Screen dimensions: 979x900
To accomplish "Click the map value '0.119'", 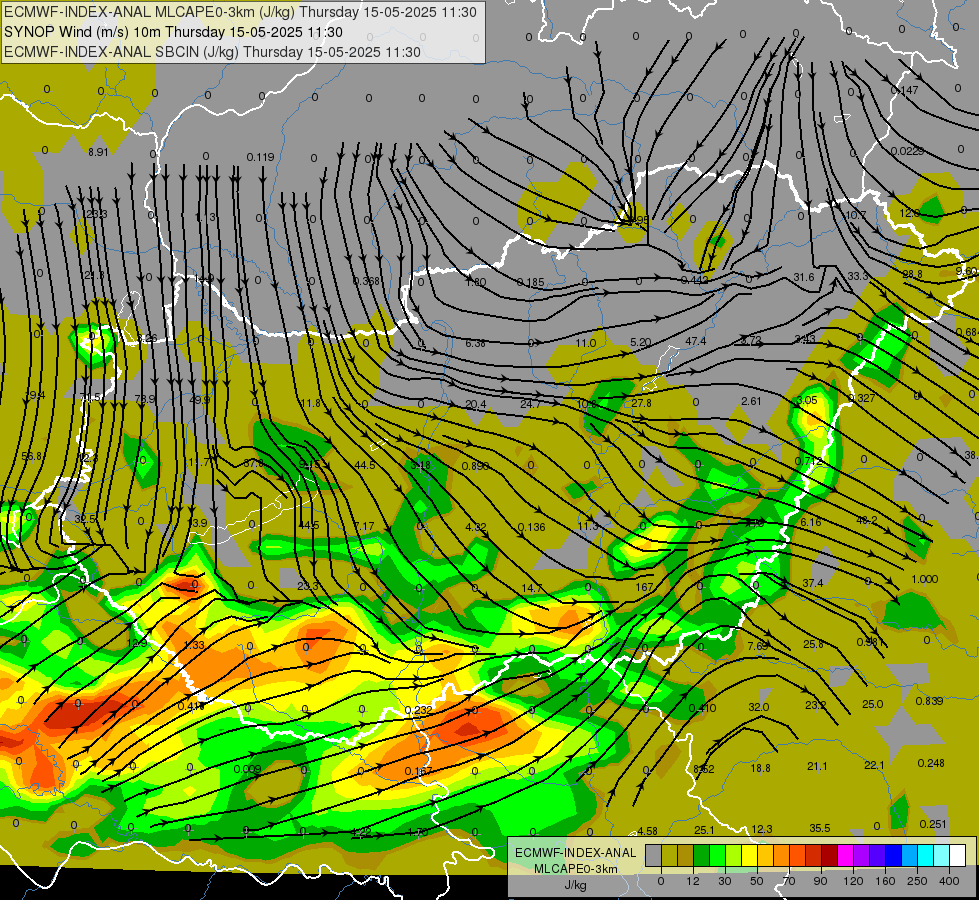I will 260,157.
